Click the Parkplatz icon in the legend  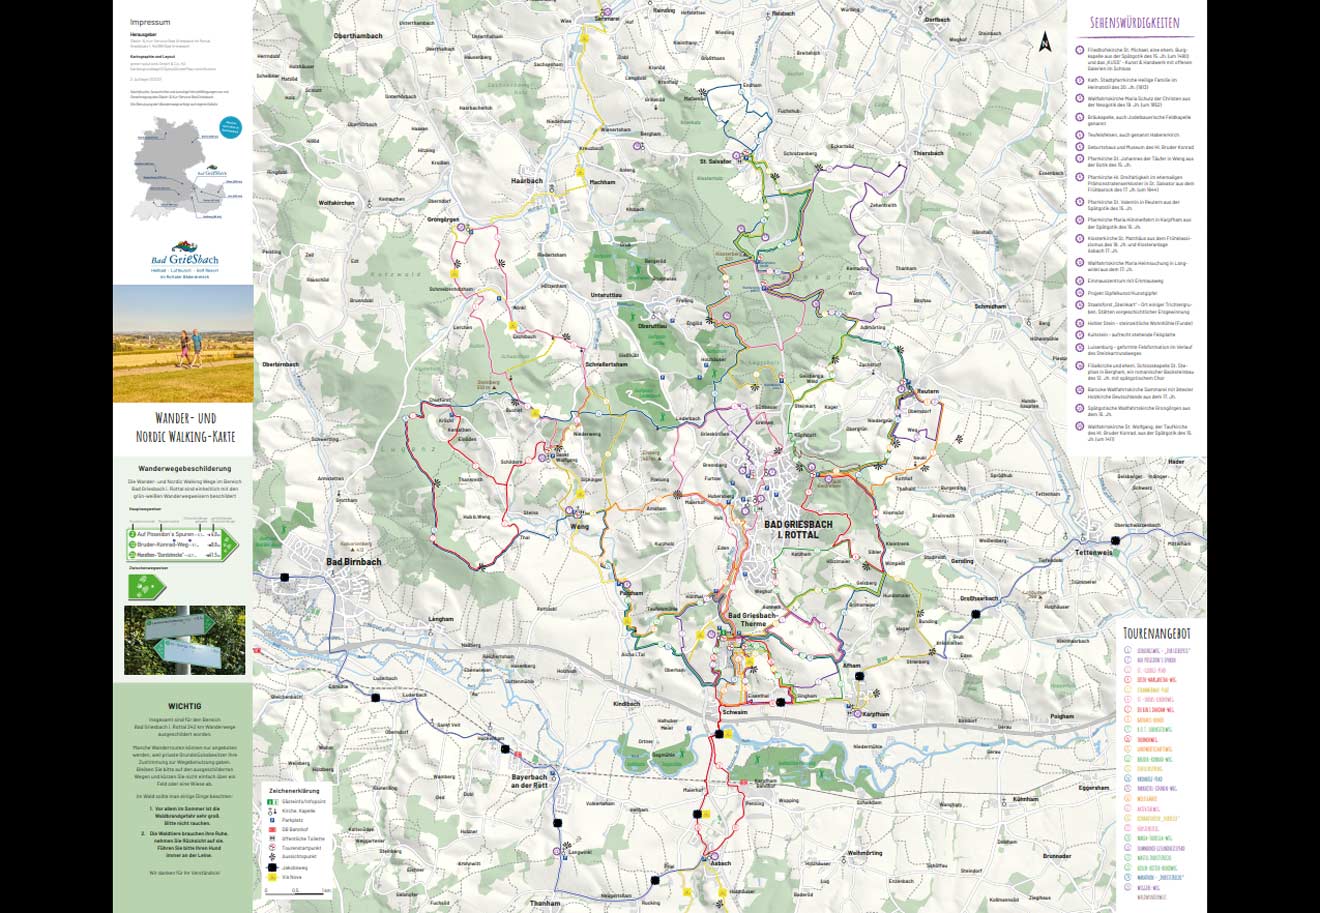pos(271,819)
